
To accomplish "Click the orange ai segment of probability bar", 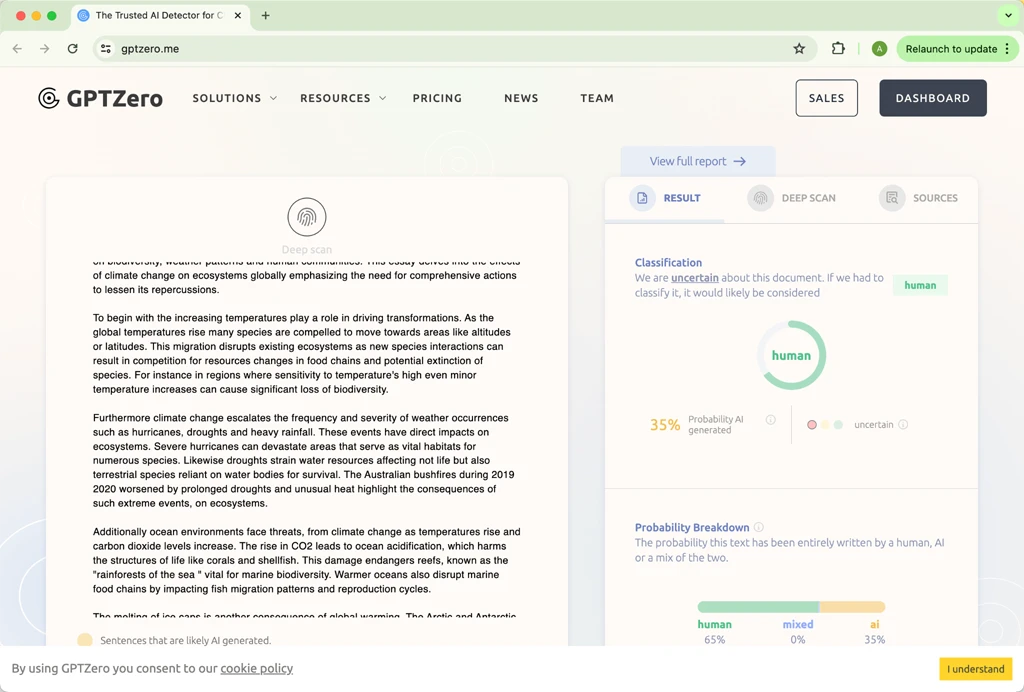I will 852,606.
